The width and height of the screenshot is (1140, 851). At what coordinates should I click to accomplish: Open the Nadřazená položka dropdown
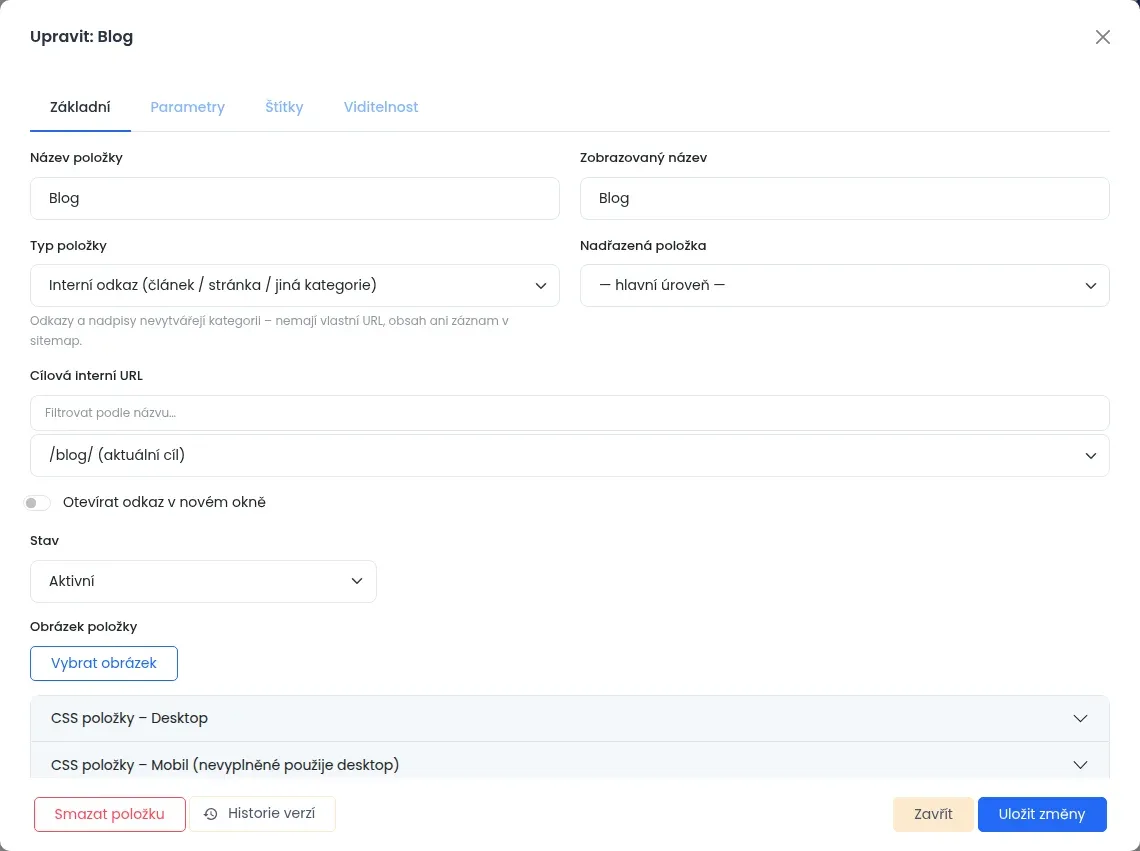pyautogui.click(x=845, y=285)
